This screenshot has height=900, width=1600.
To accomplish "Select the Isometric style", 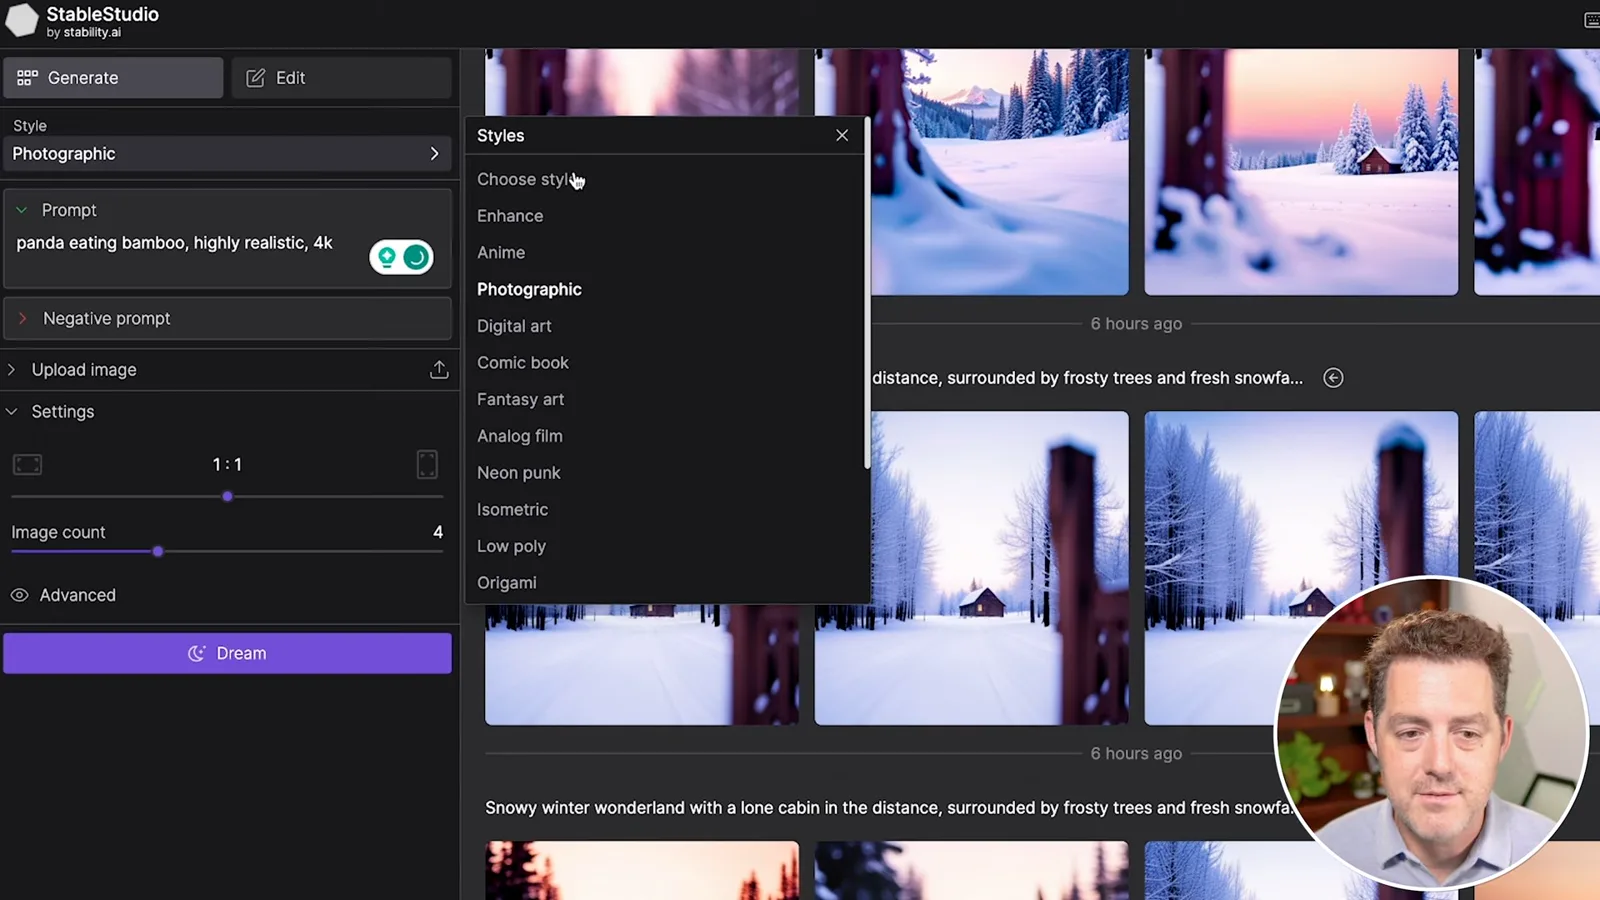I will [512, 509].
